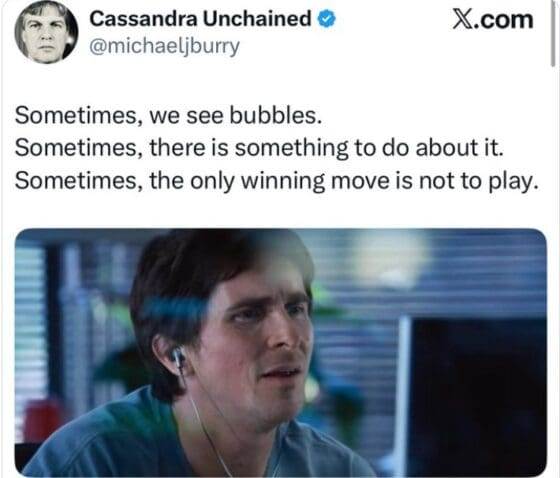Viewport: 560px width, 478px height.
Task: Select the "only winning move" tweet line
Action: [x=276, y=181]
